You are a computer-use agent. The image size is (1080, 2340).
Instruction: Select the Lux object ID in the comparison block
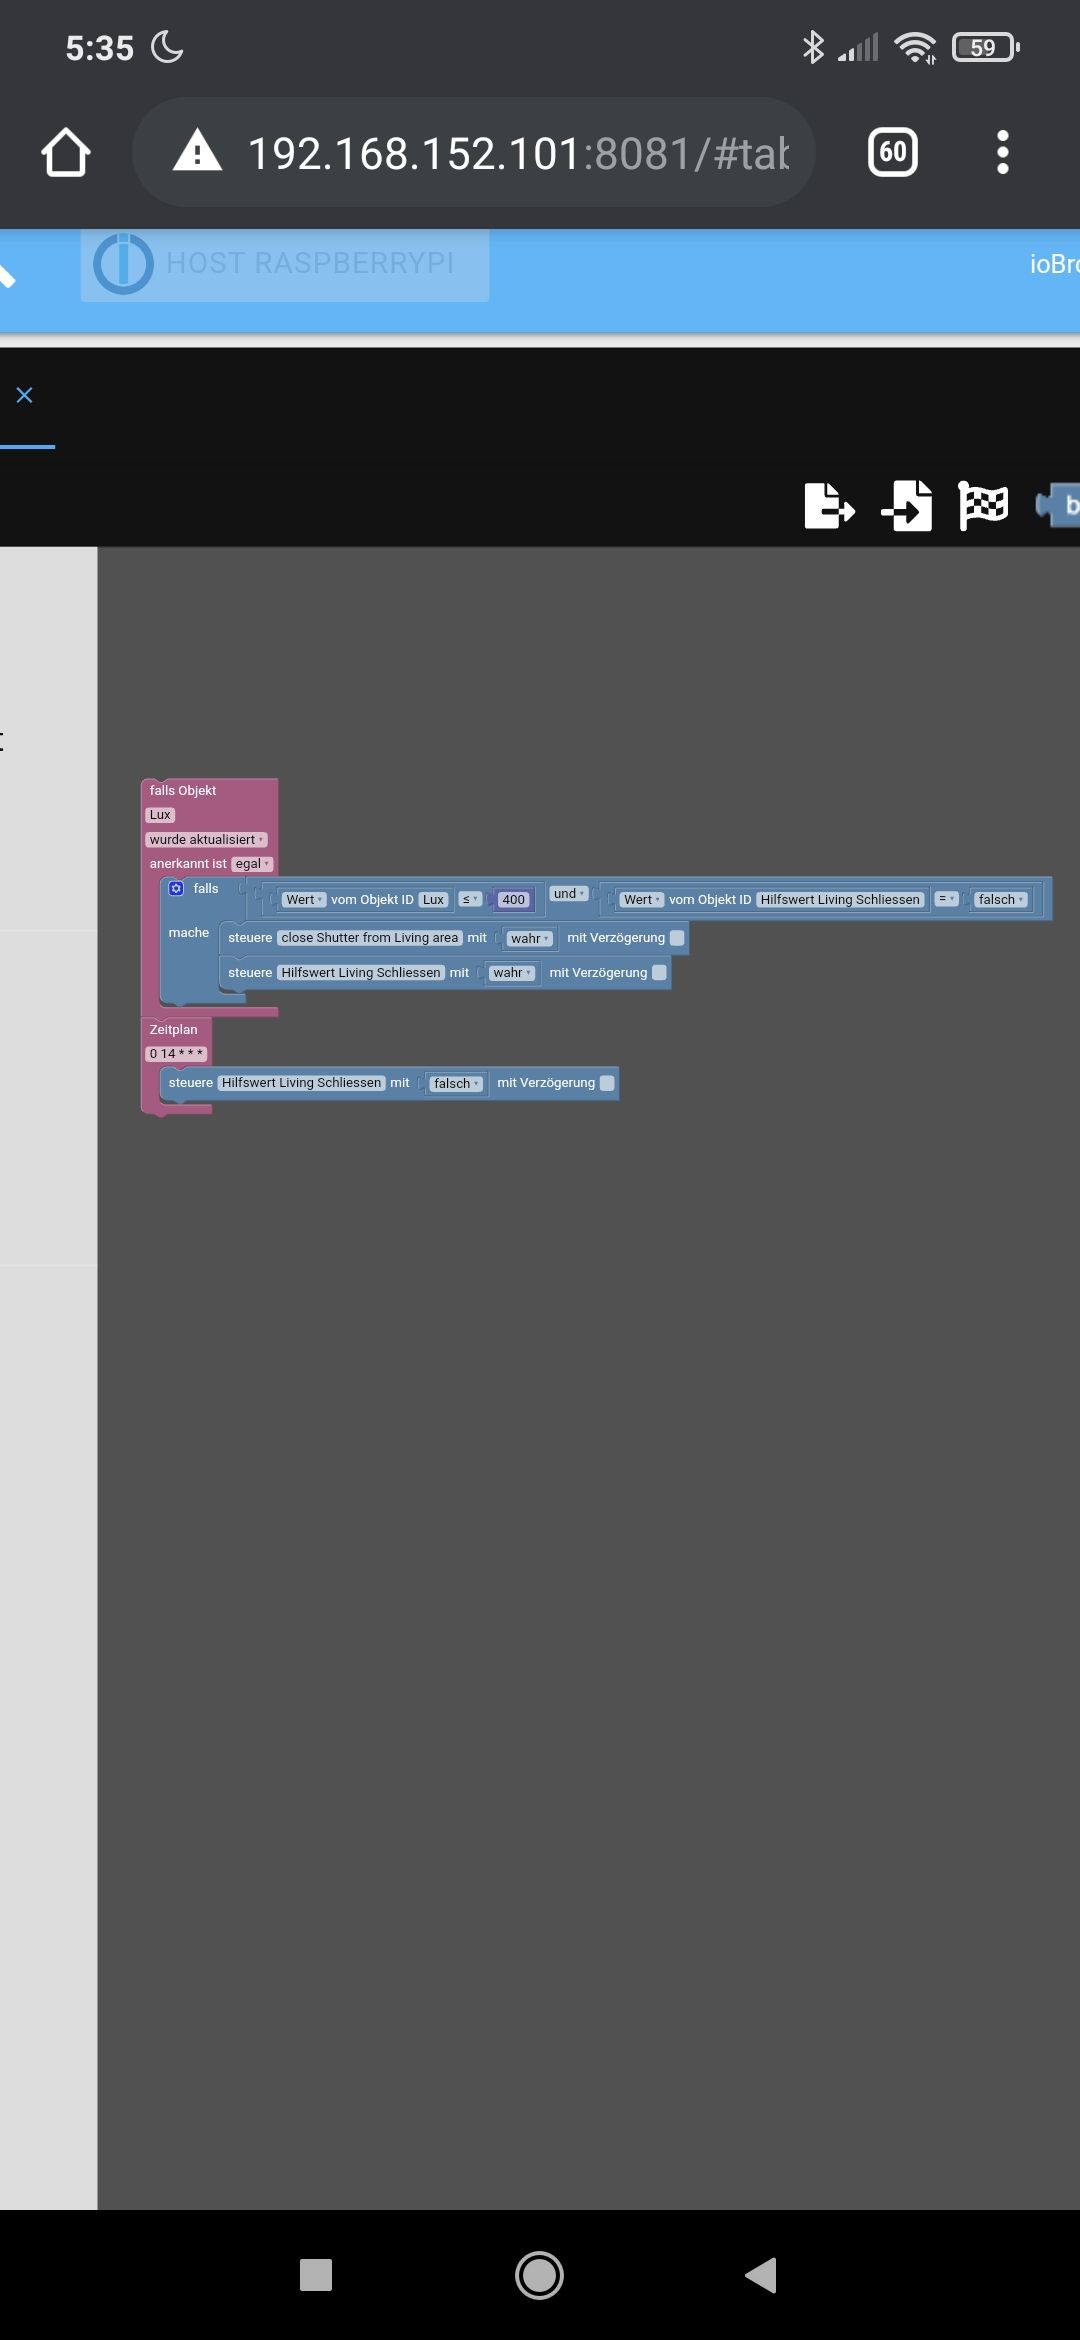(x=433, y=900)
